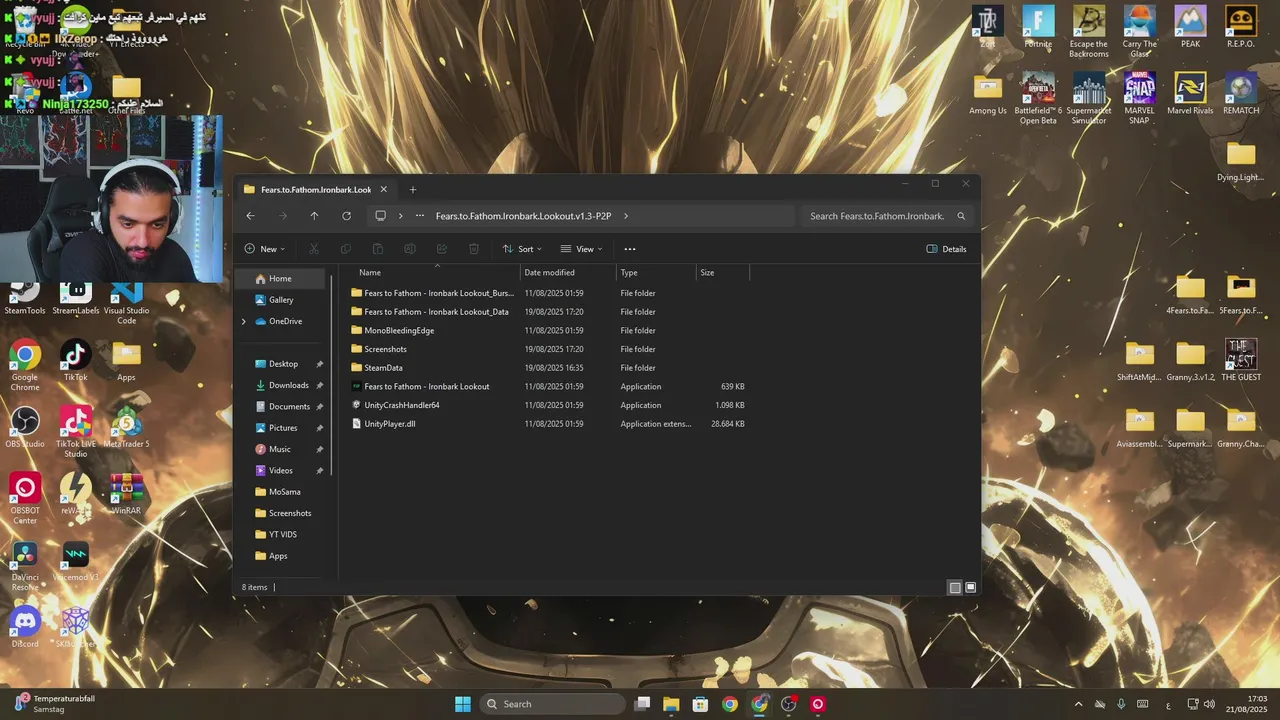This screenshot has width=1280, height=720.
Task: Open Visual Studio Code shortcut
Action: coord(126,303)
